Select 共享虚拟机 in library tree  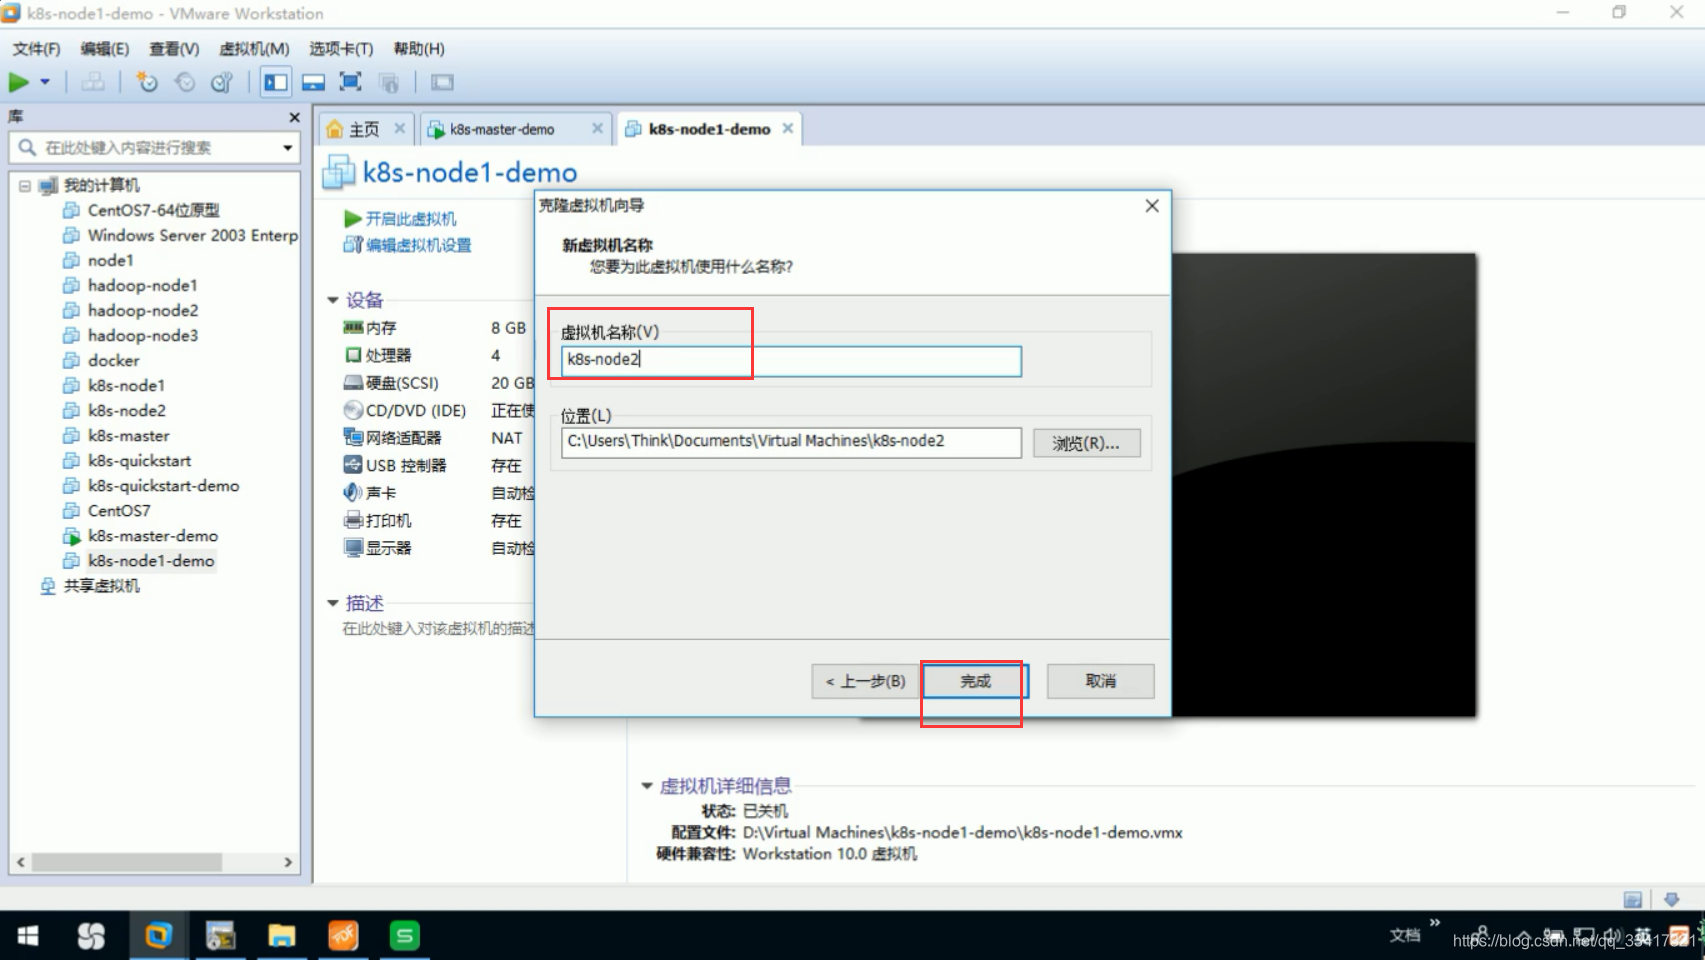point(101,585)
